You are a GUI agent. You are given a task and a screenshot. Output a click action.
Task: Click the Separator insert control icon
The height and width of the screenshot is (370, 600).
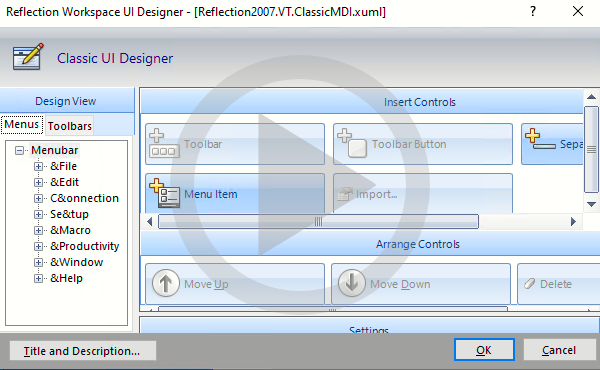coord(540,139)
